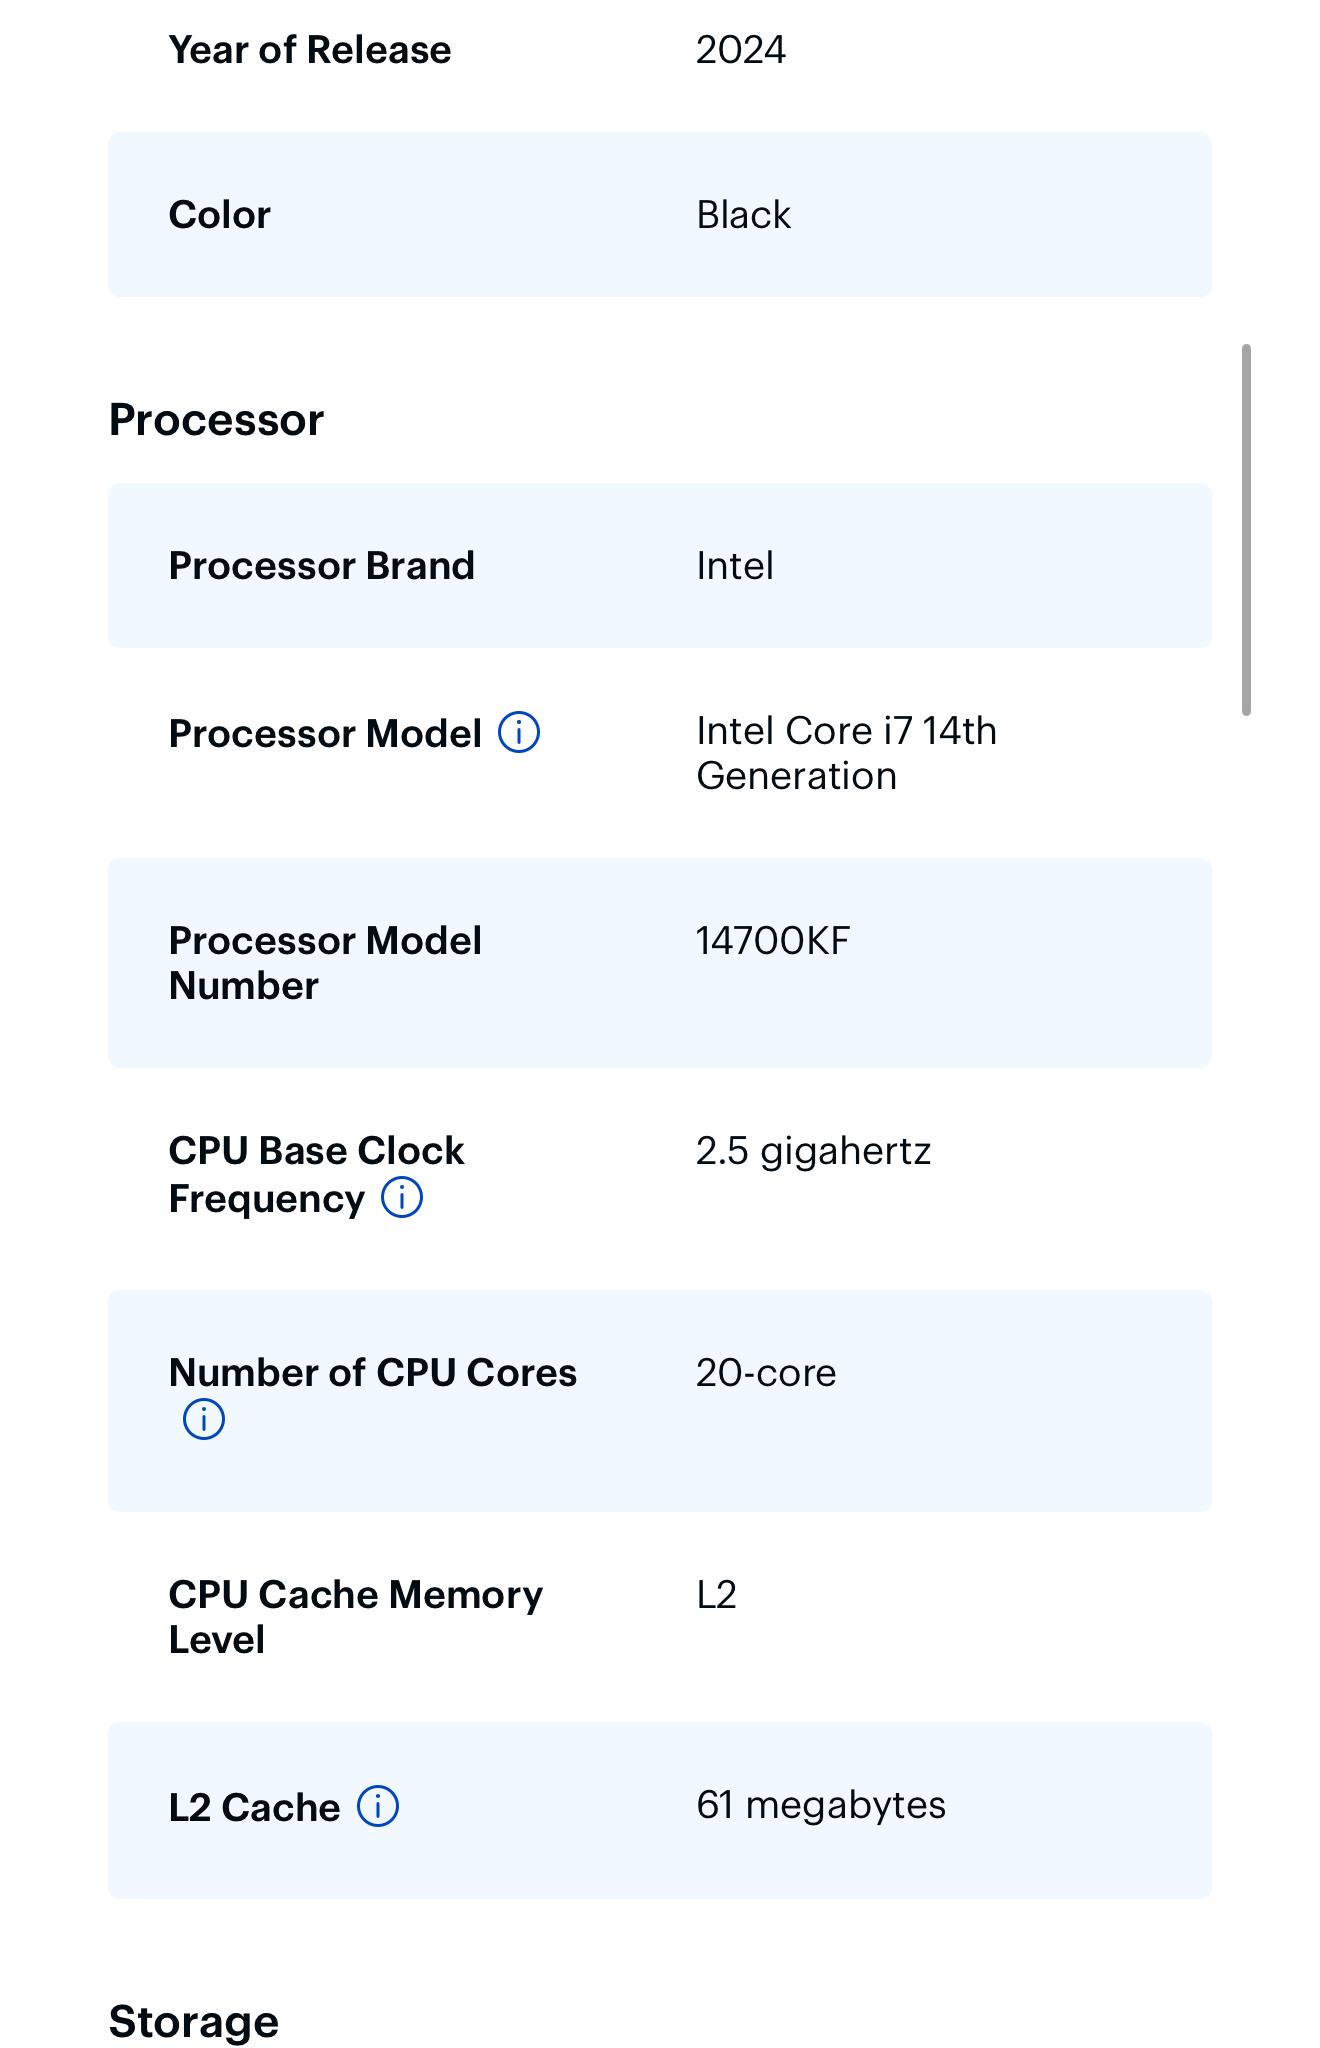
Task: Click the Color row label
Action: click(220, 215)
